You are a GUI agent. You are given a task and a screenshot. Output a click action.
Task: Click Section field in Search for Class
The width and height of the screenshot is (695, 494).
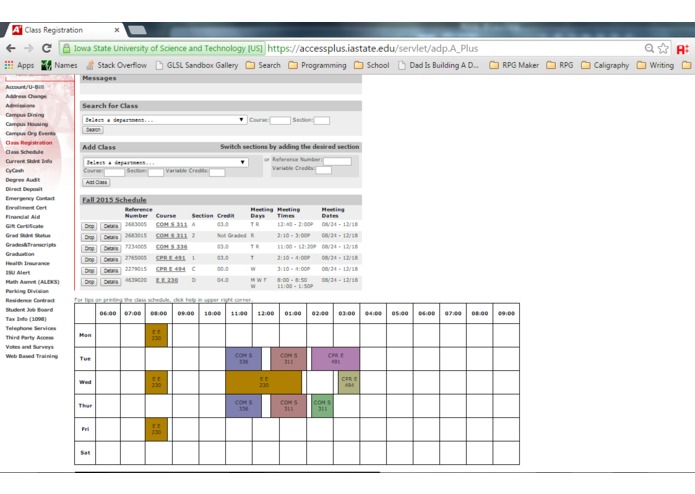[x=322, y=121]
